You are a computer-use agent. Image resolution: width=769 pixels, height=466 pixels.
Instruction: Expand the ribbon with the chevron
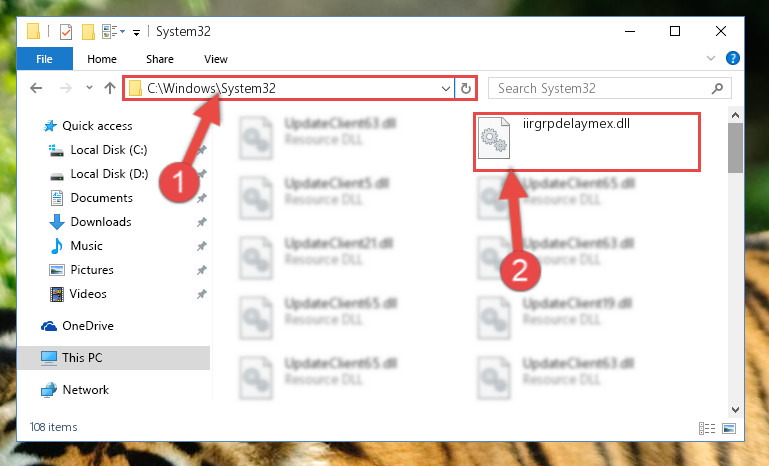711,58
